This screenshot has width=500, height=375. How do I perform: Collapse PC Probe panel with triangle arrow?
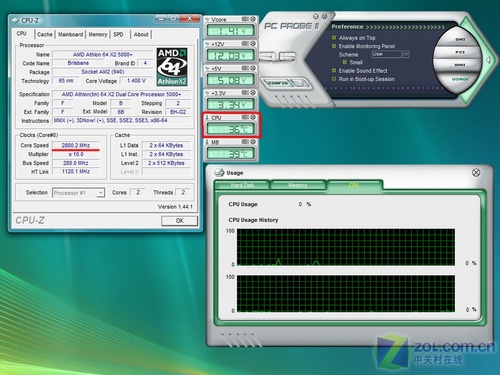[x=488, y=60]
